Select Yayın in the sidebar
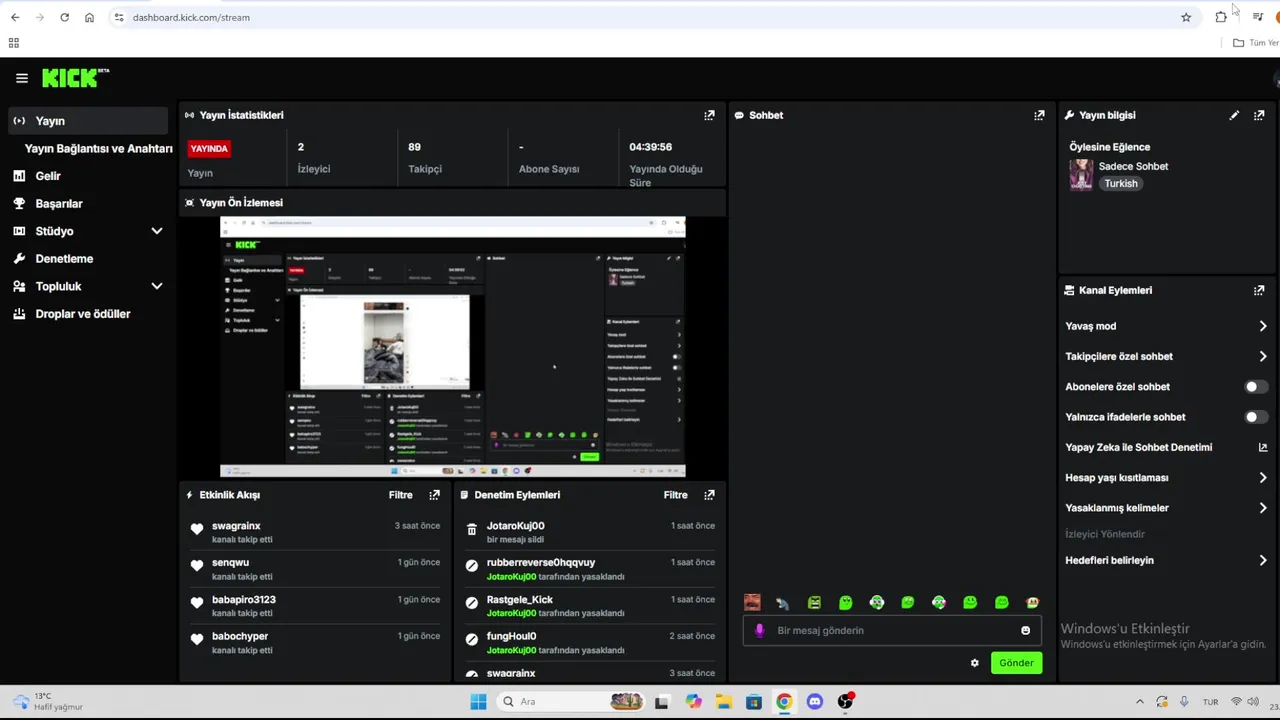1280x720 pixels. (88, 121)
